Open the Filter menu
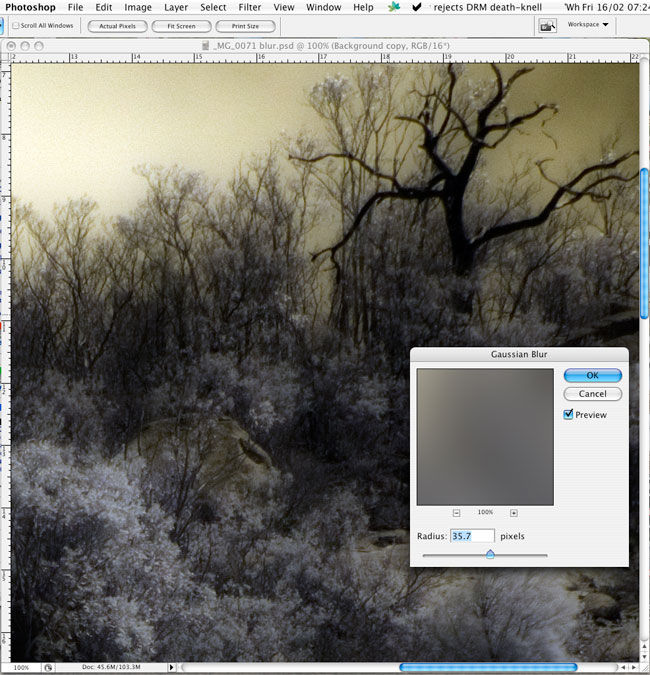 coord(250,7)
